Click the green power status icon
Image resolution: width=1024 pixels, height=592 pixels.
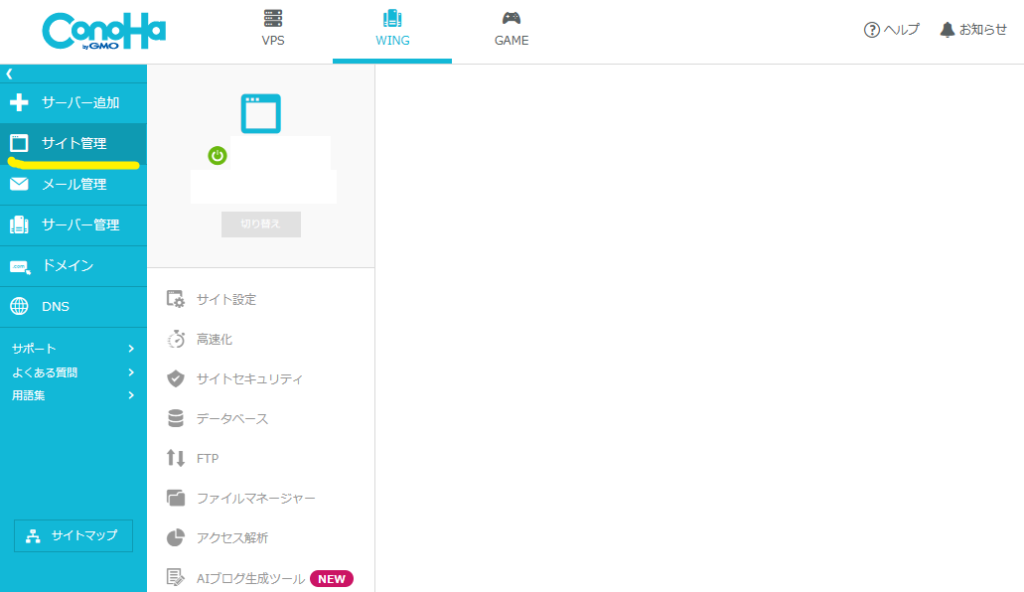217,156
